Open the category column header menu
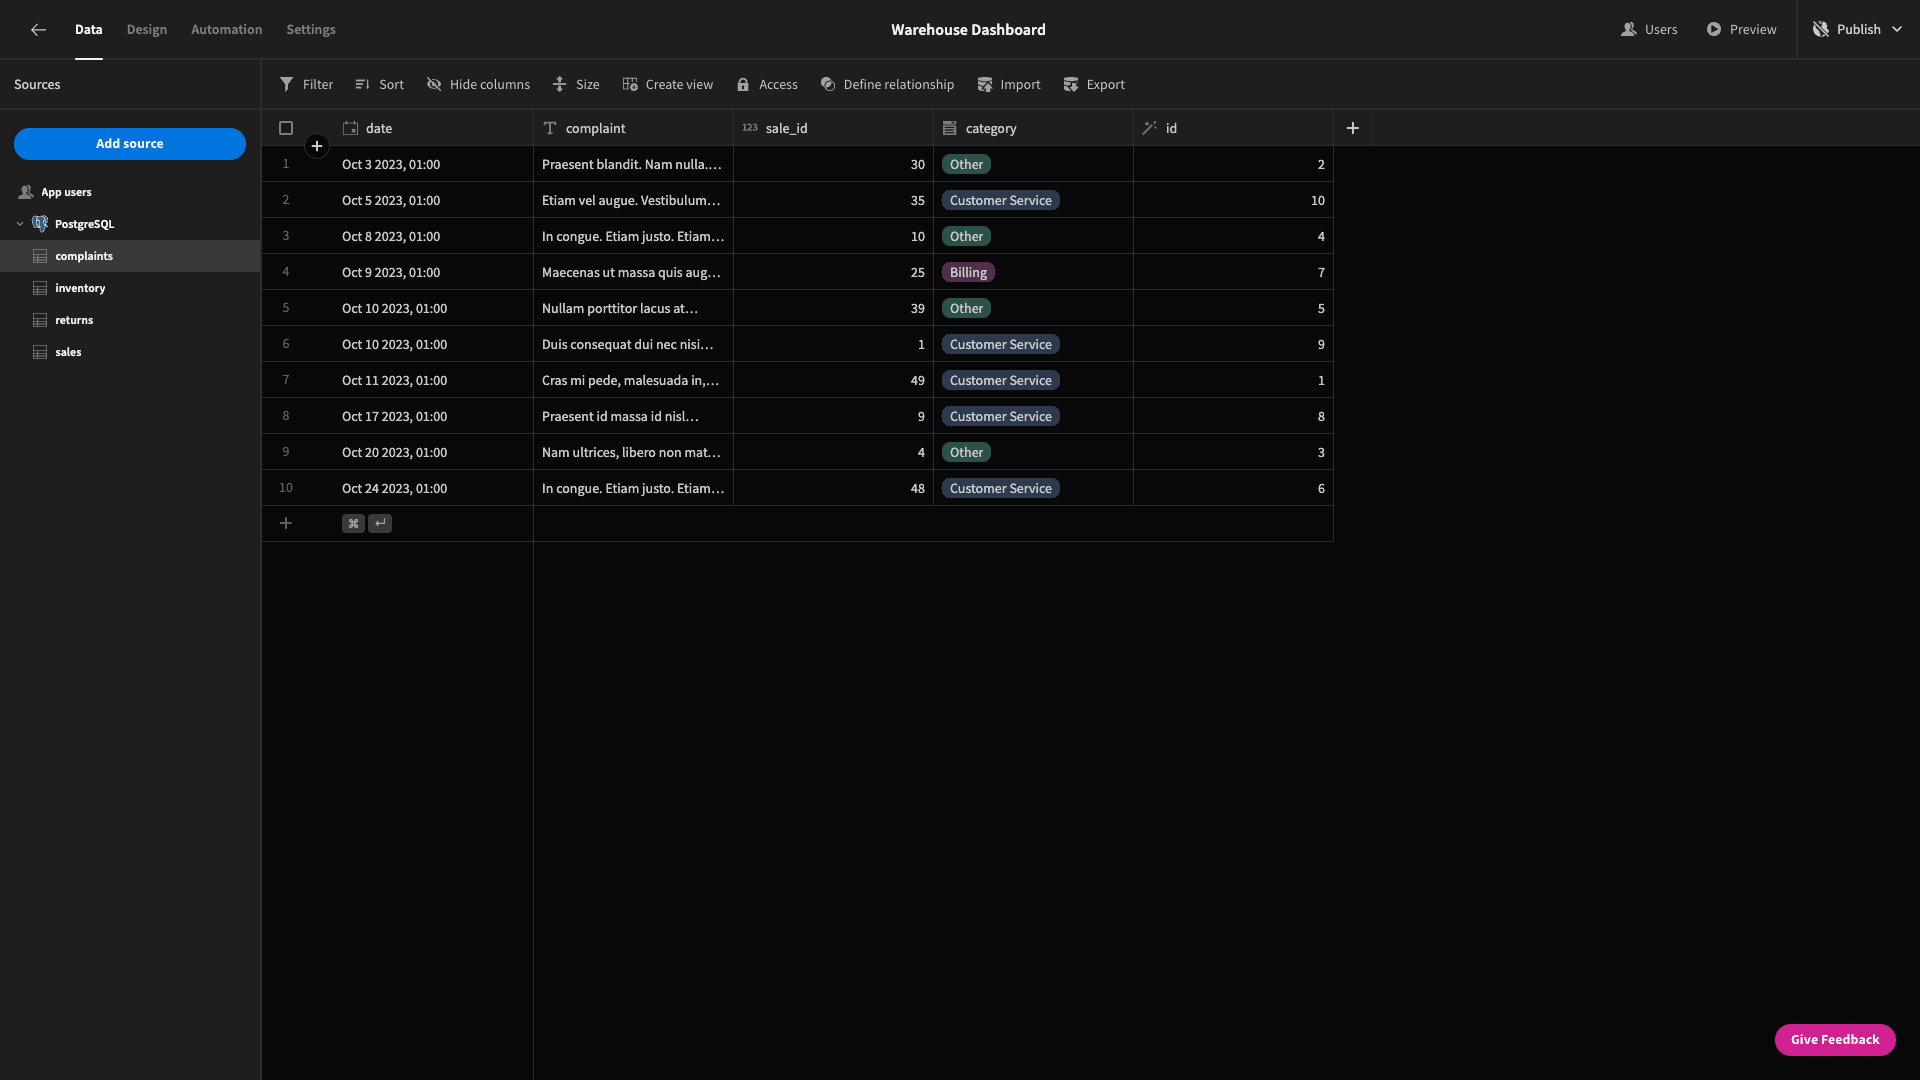Viewport: 1920px width, 1080px height. point(1033,128)
